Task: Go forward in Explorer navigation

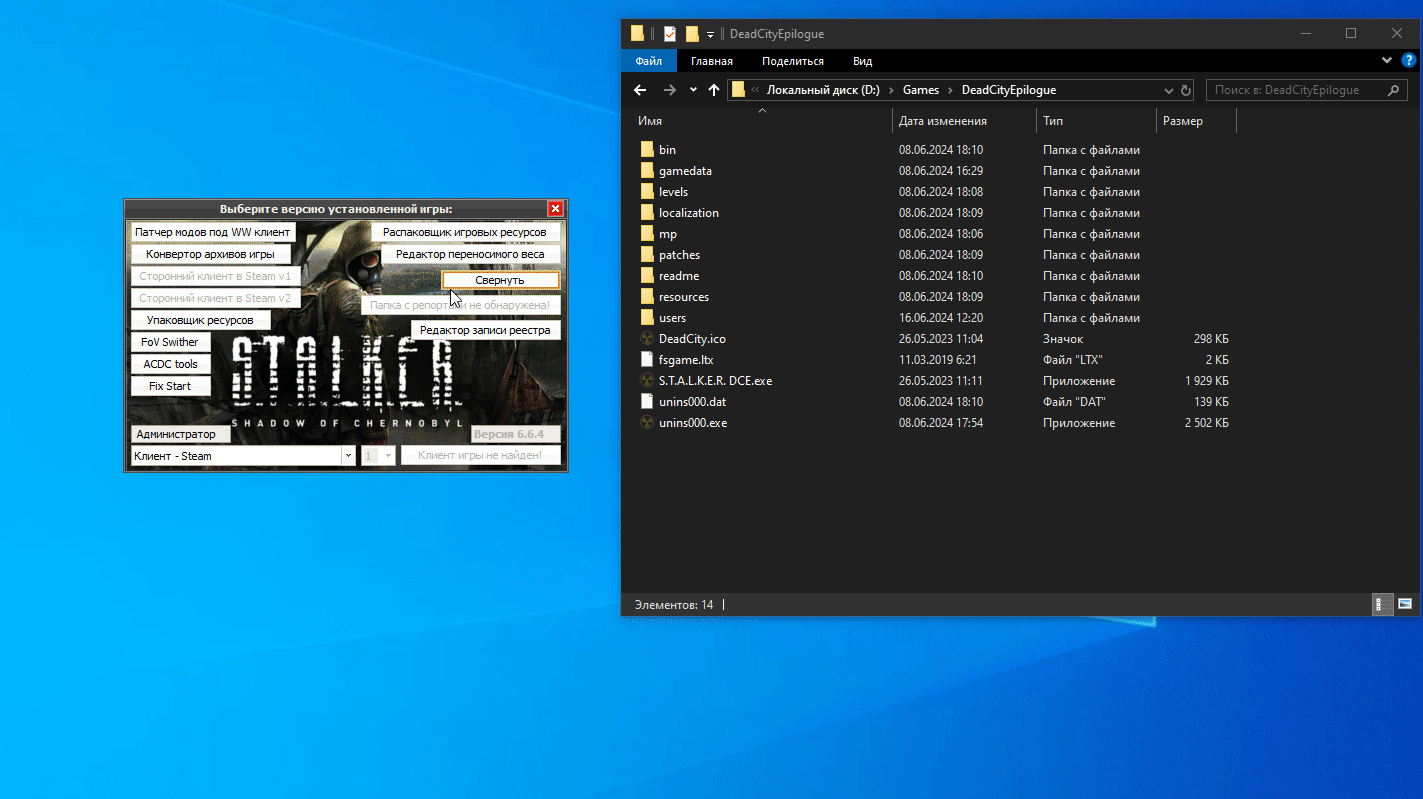Action: point(670,90)
